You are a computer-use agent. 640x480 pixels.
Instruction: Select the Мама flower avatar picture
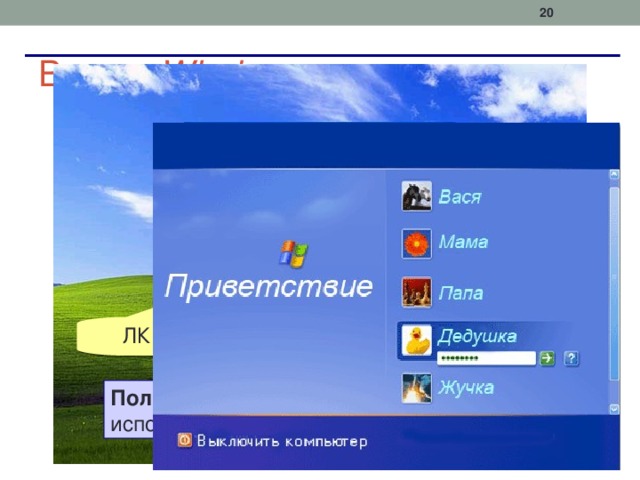416,244
